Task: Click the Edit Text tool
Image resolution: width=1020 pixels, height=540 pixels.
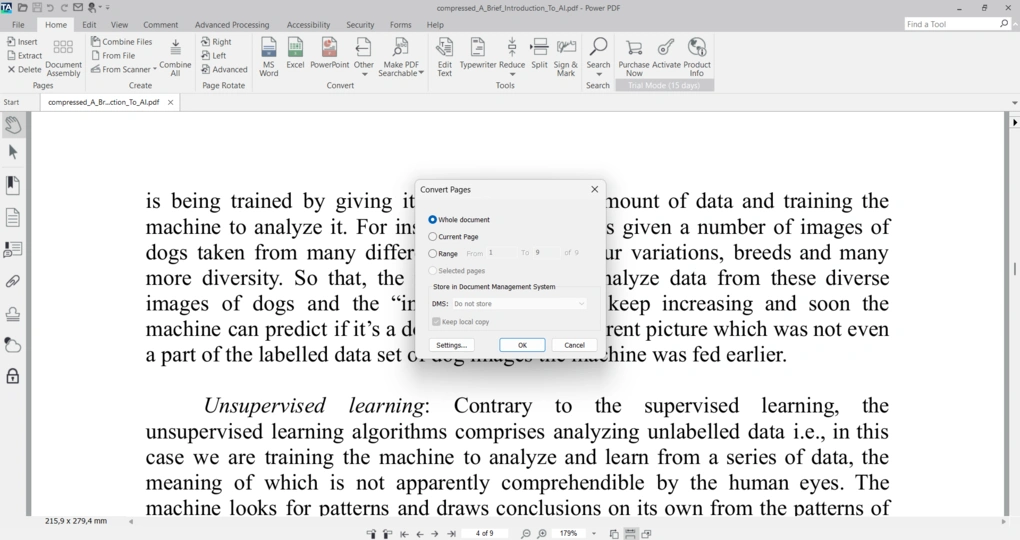Action: [x=444, y=57]
